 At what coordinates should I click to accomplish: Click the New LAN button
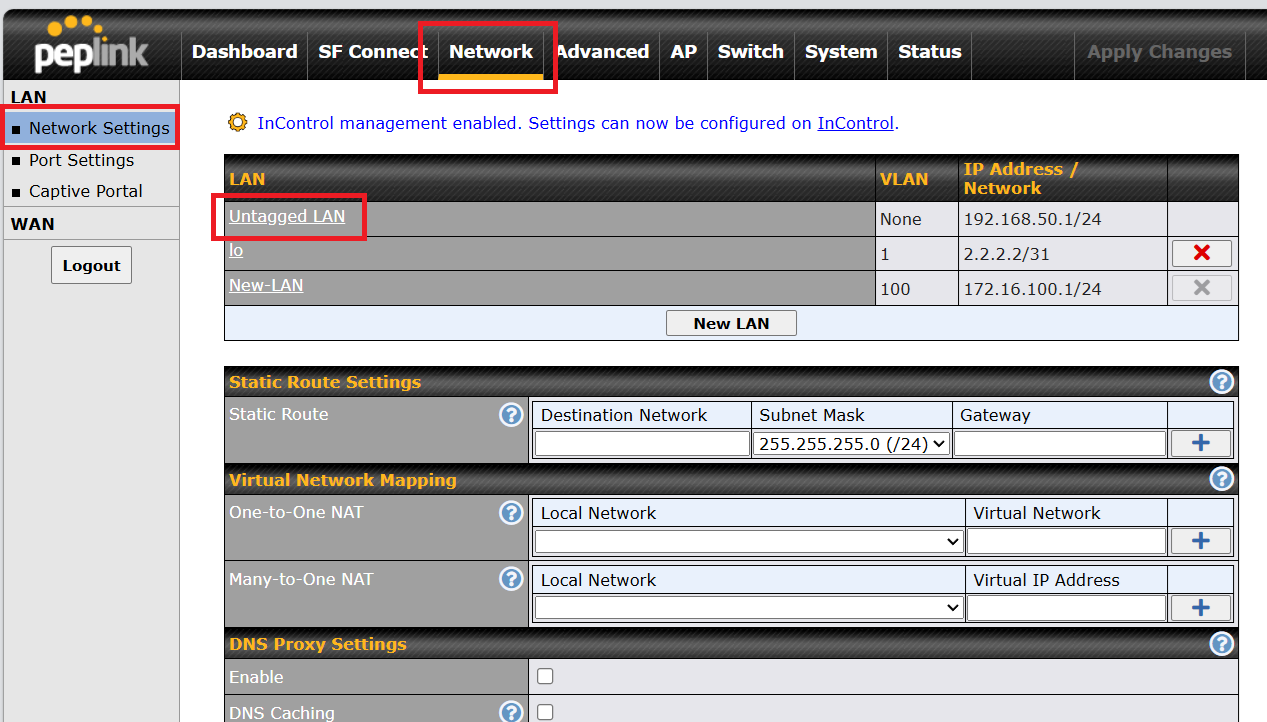731,323
